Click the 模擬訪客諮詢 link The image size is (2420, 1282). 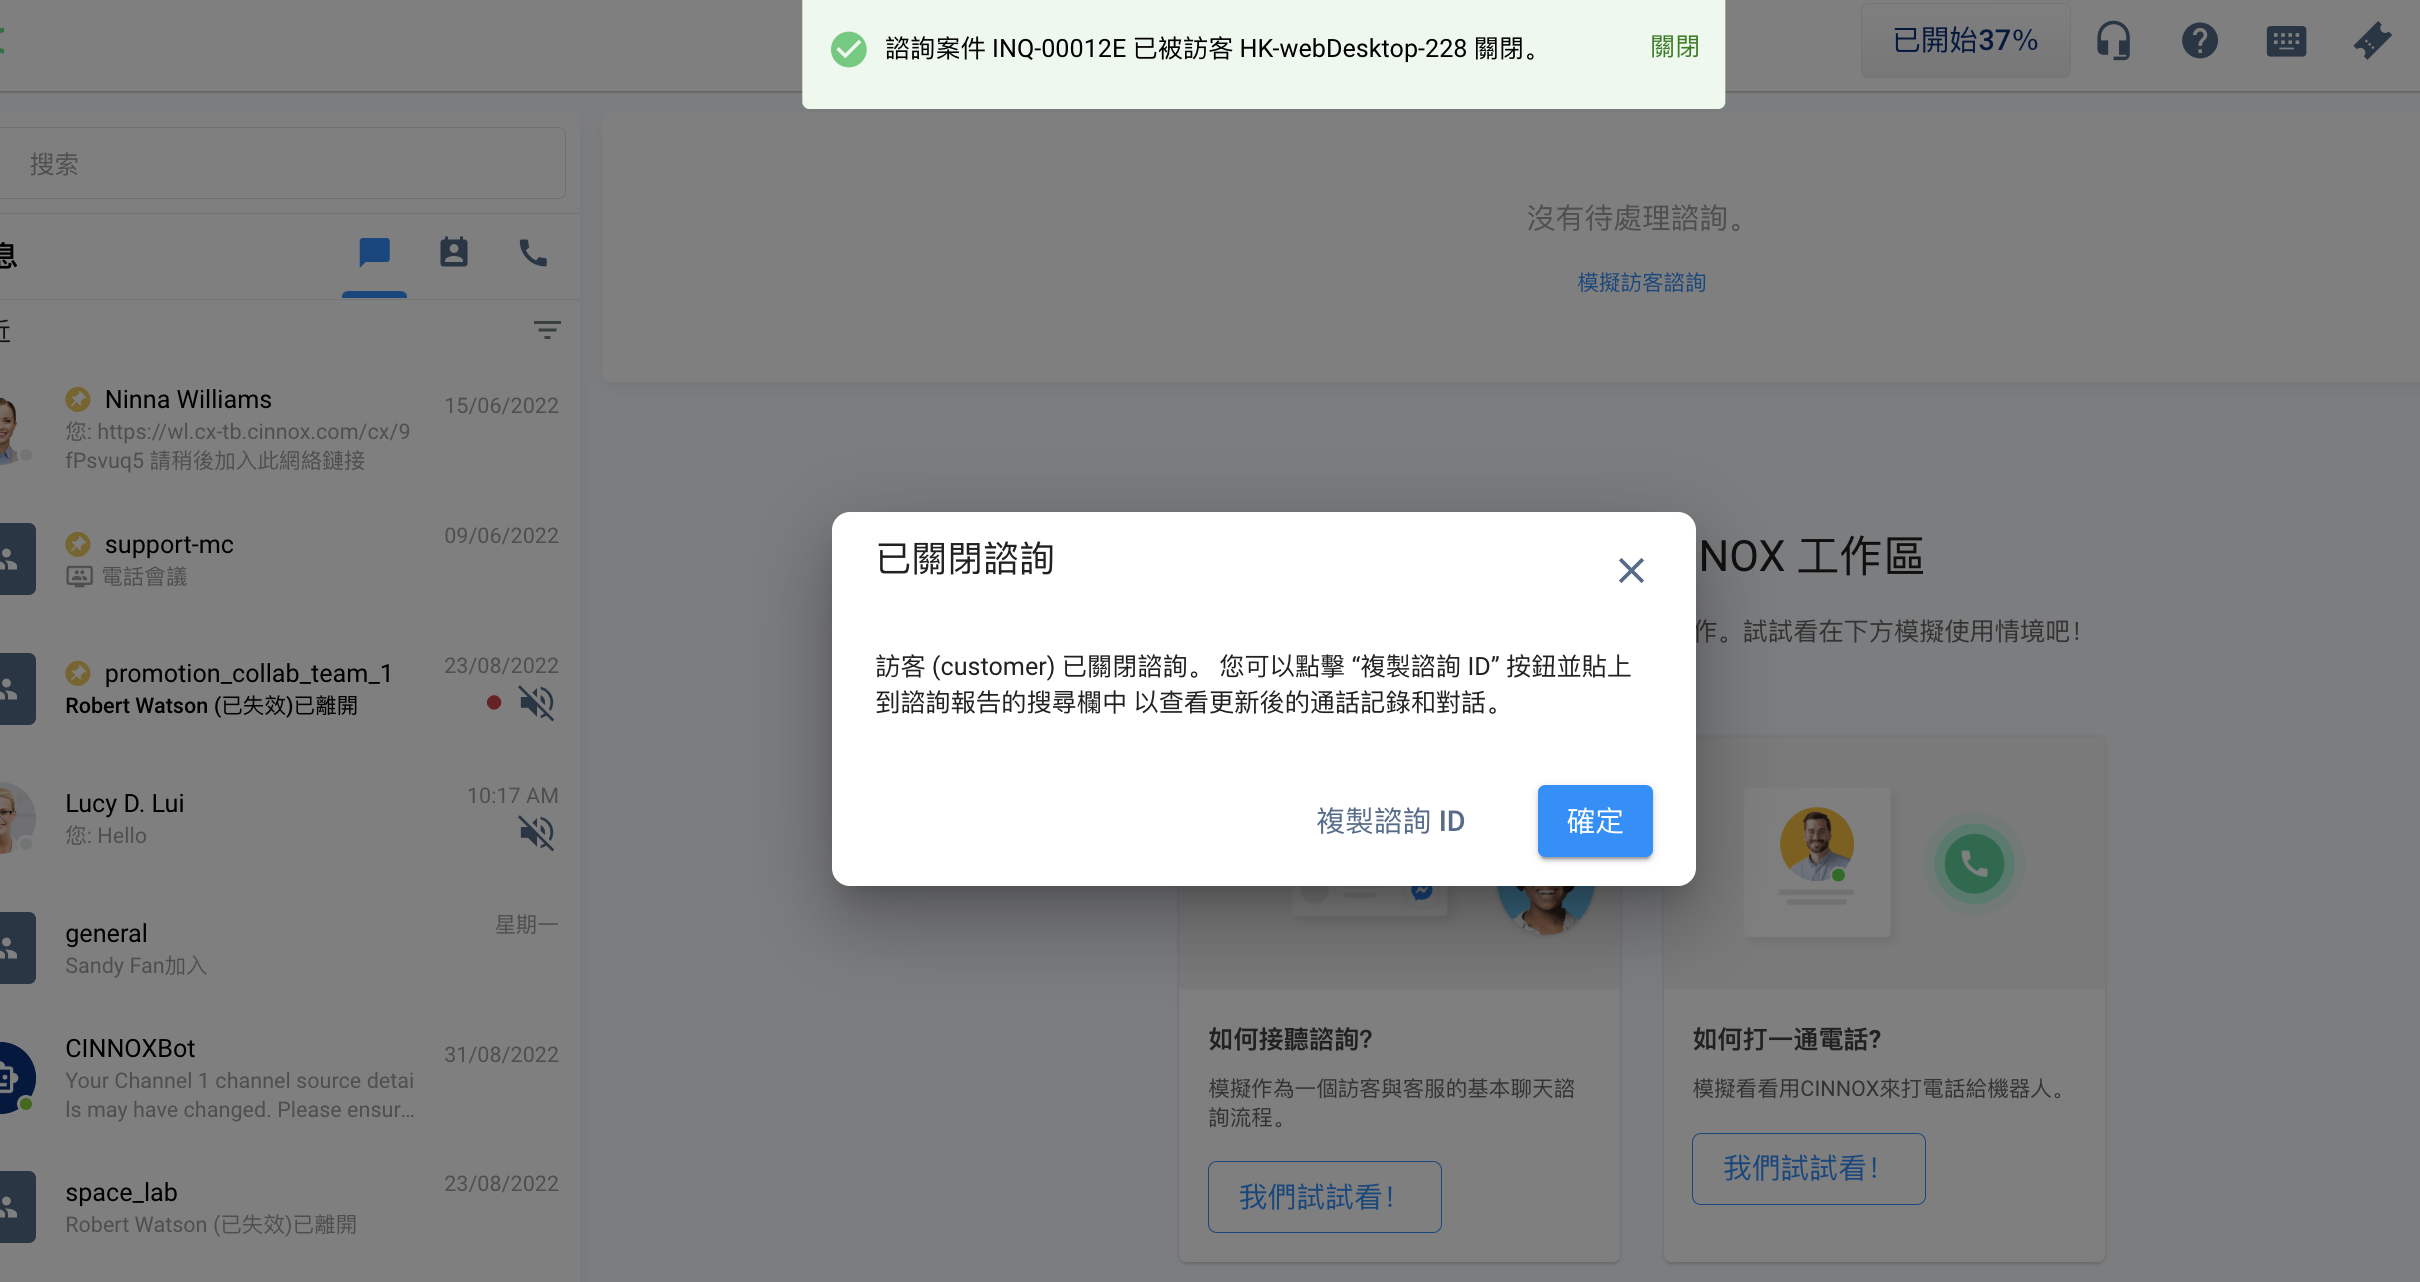point(1641,283)
